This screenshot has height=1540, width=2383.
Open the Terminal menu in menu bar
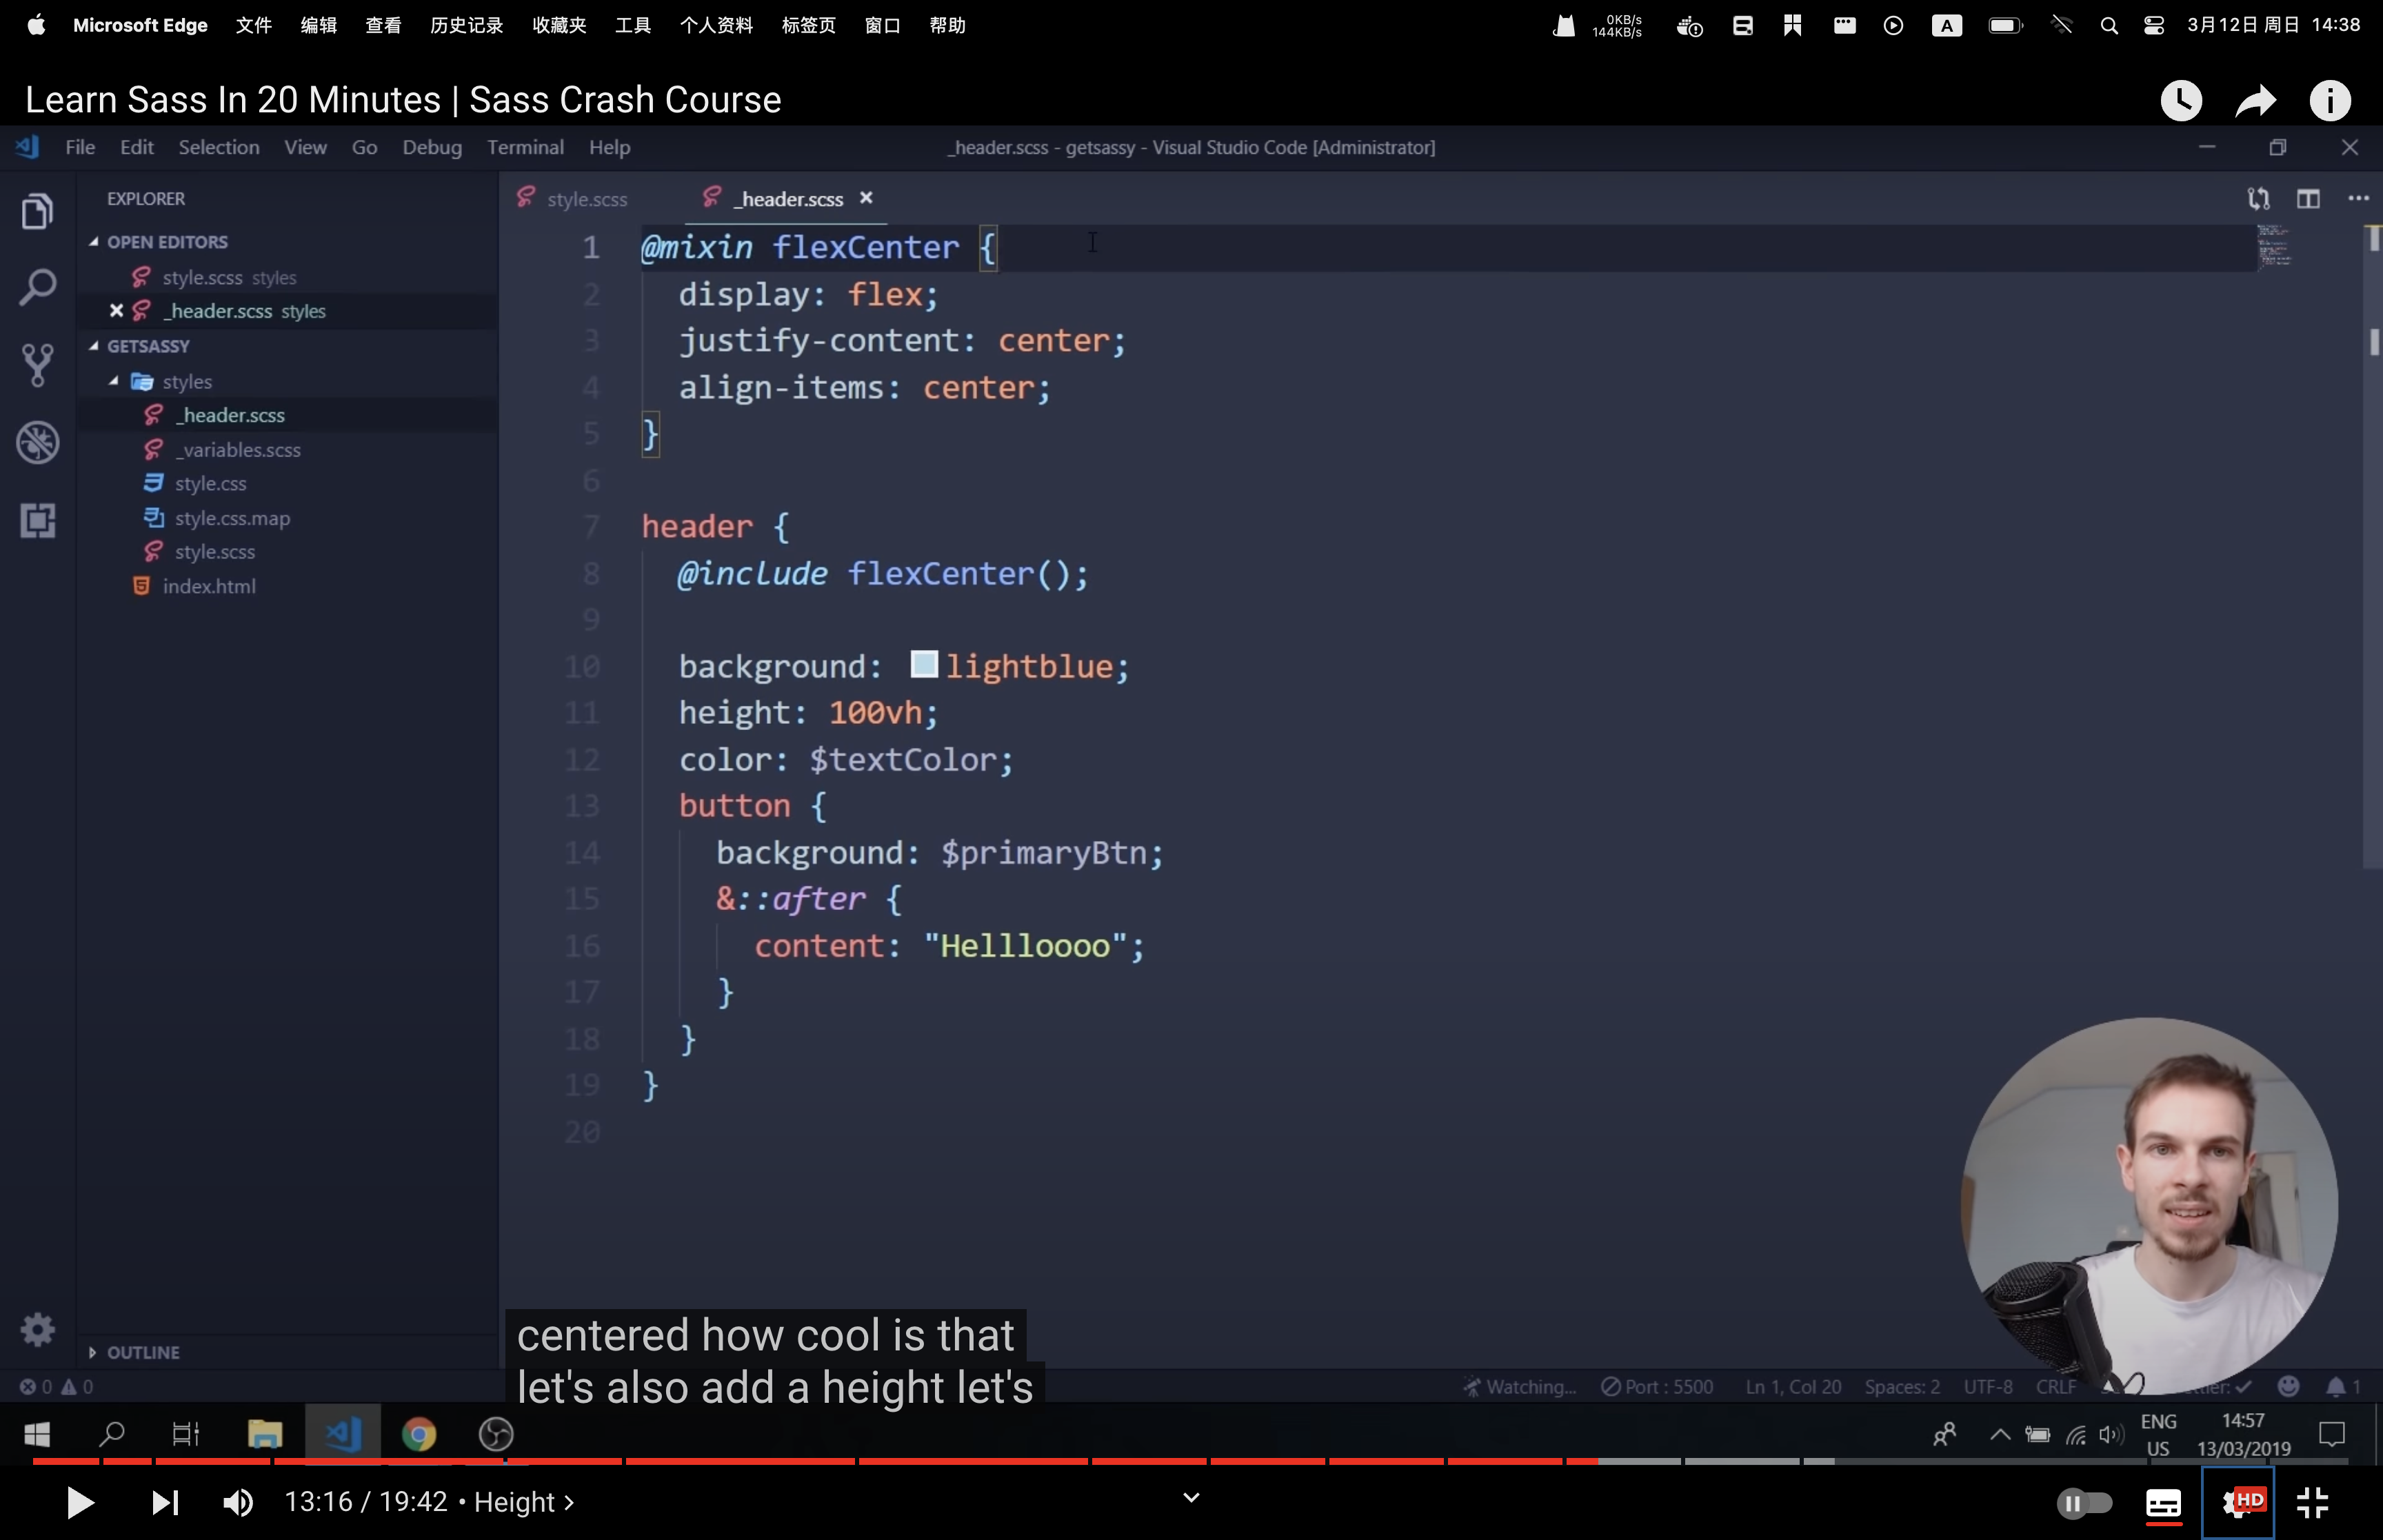point(523,146)
